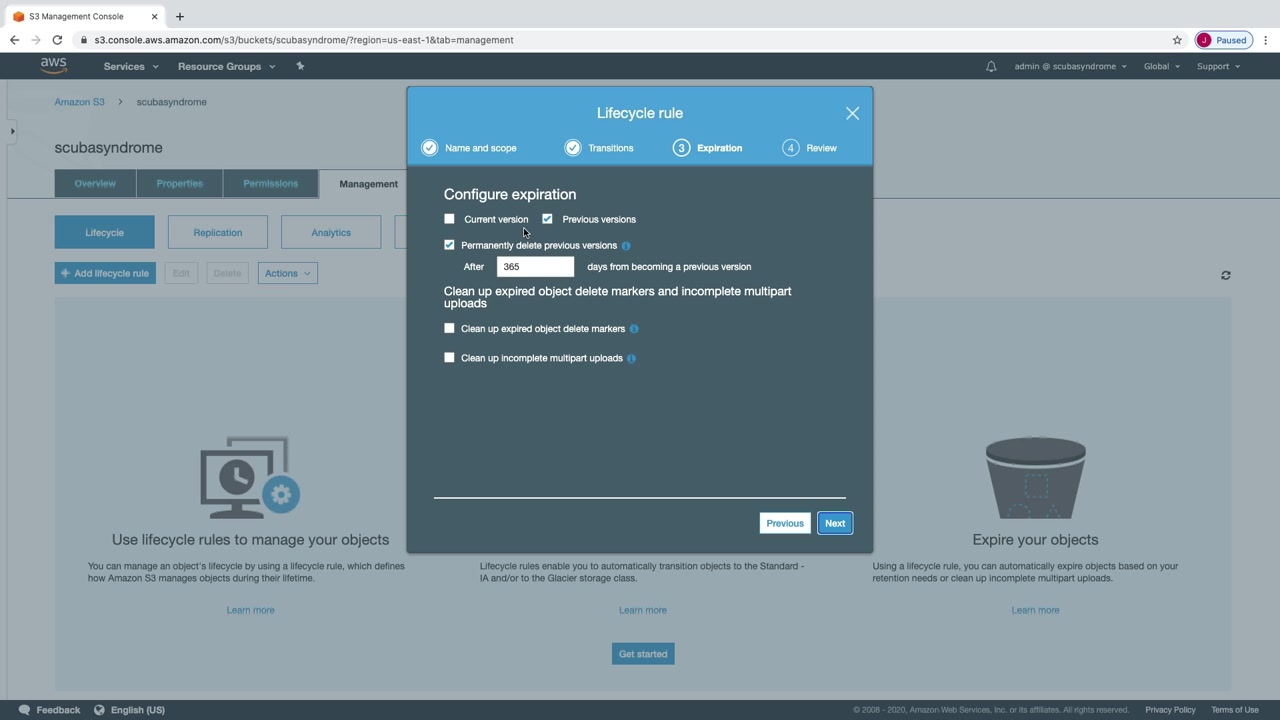Click Learn more under the transition description
The image size is (1280, 720).
pos(643,610)
